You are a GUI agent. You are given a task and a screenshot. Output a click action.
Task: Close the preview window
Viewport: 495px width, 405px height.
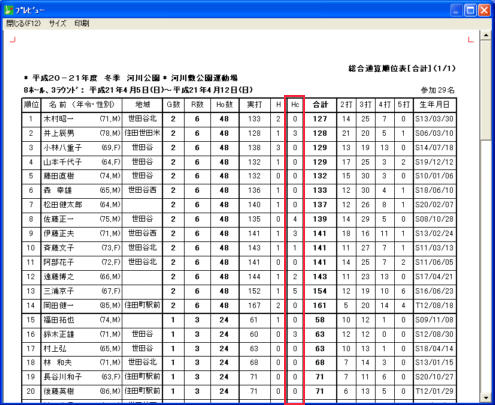point(484,10)
